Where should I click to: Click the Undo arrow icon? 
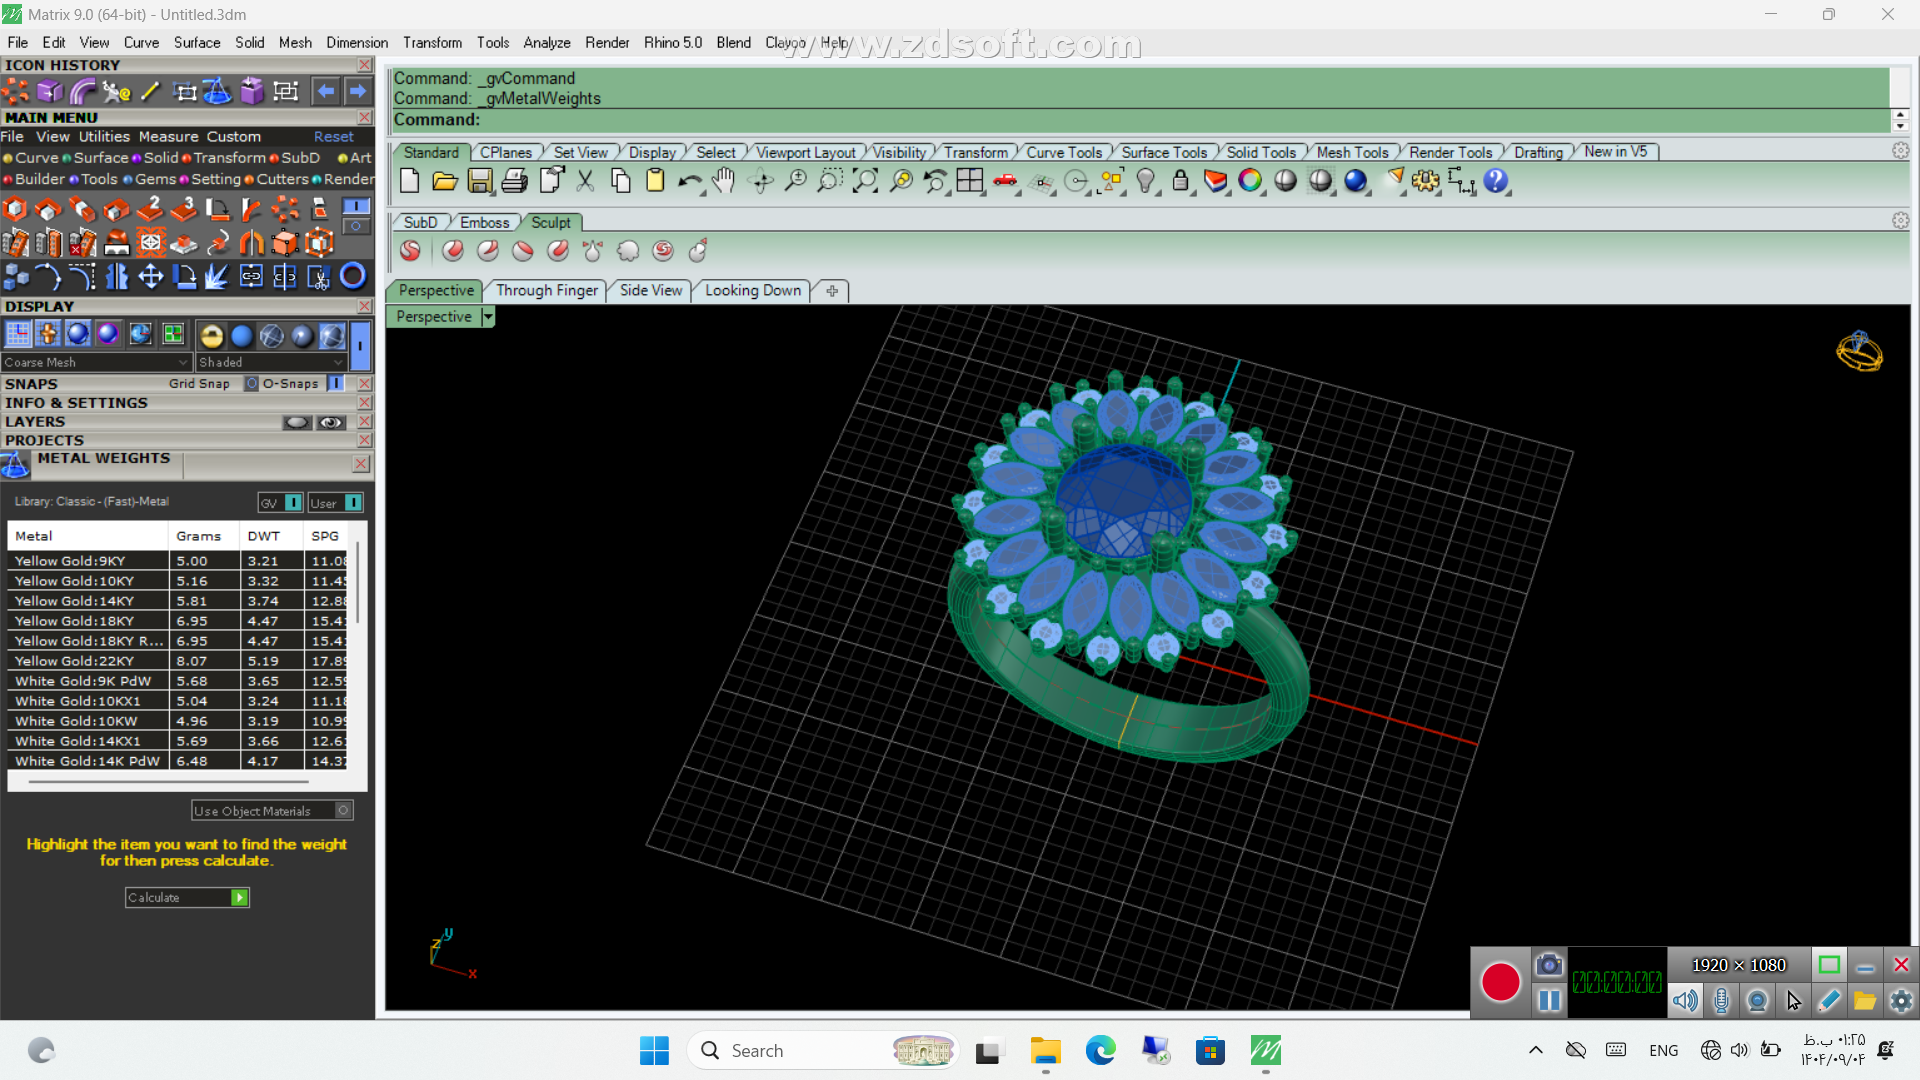[689, 181]
